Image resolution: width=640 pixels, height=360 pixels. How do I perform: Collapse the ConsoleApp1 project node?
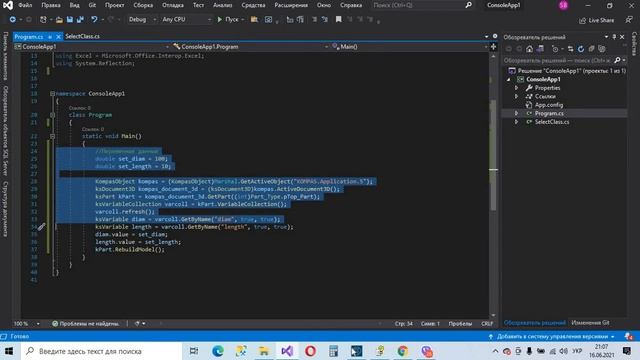pyautogui.click(x=509, y=80)
